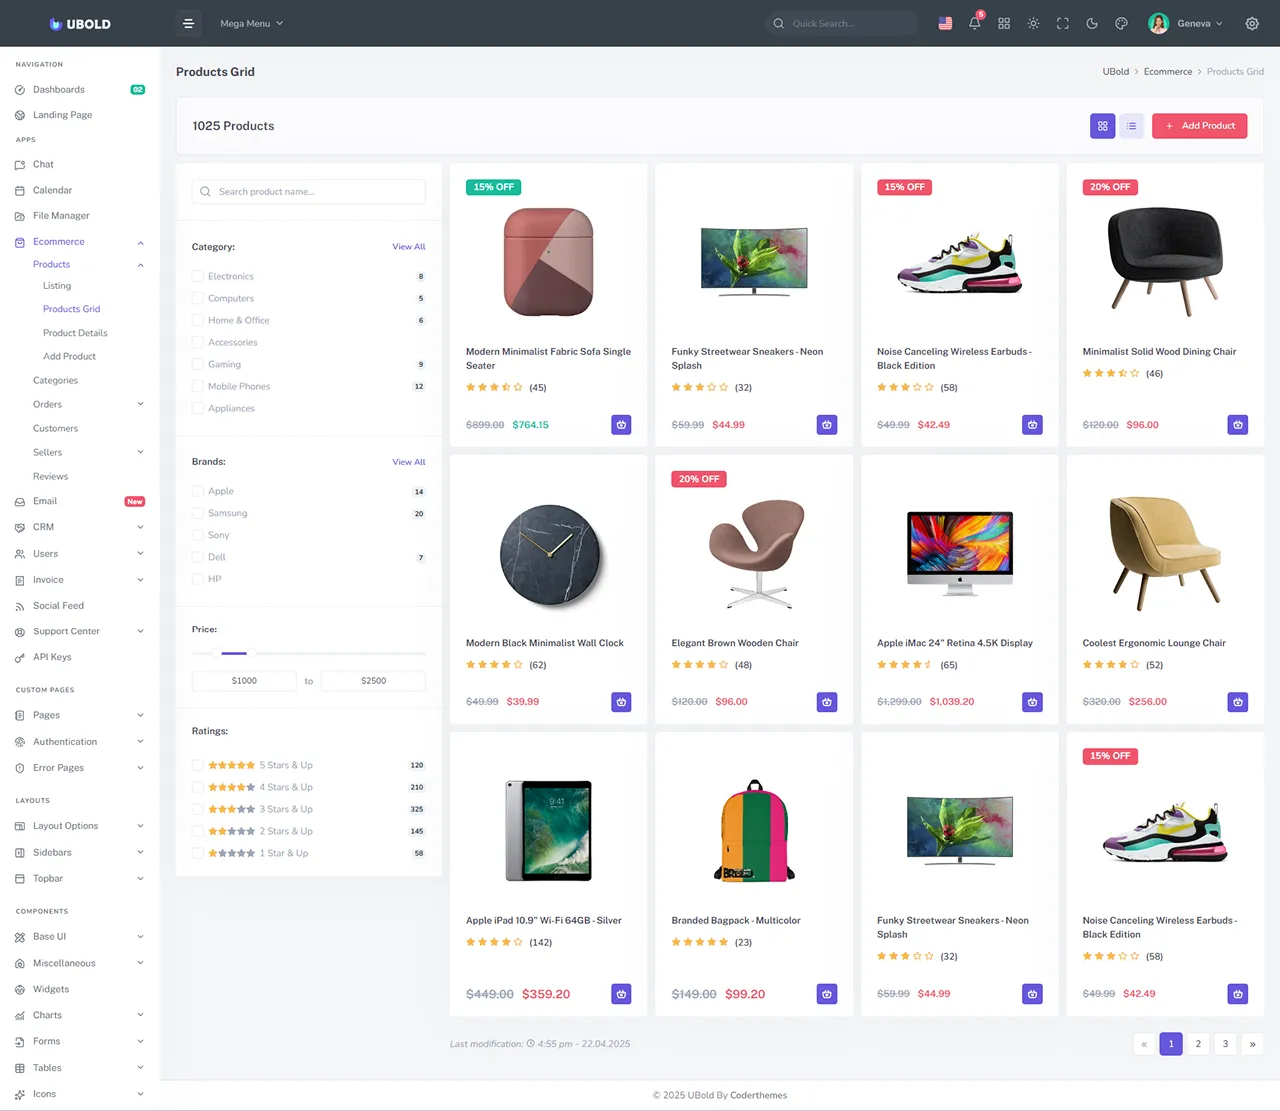This screenshot has height=1111, width=1280.
Task: Expand the Invoice menu in sidebar
Action: coord(80,580)
